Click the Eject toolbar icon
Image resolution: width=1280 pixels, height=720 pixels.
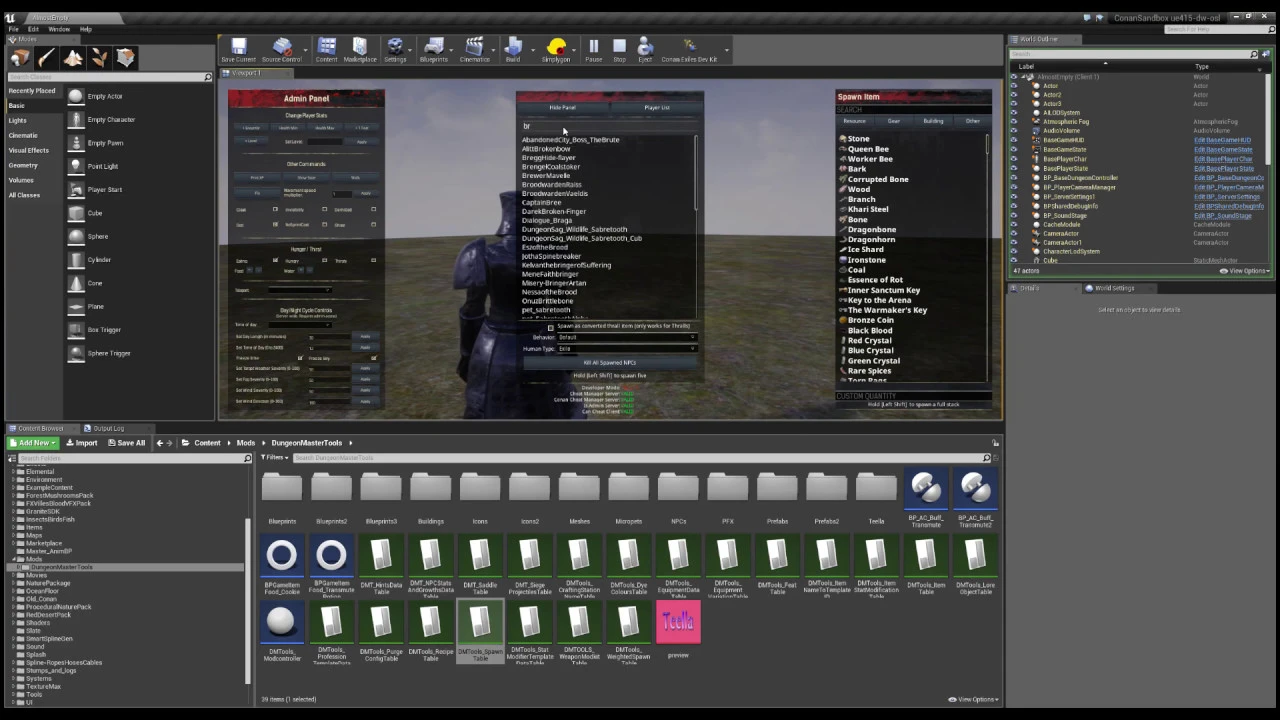(645, 48)
